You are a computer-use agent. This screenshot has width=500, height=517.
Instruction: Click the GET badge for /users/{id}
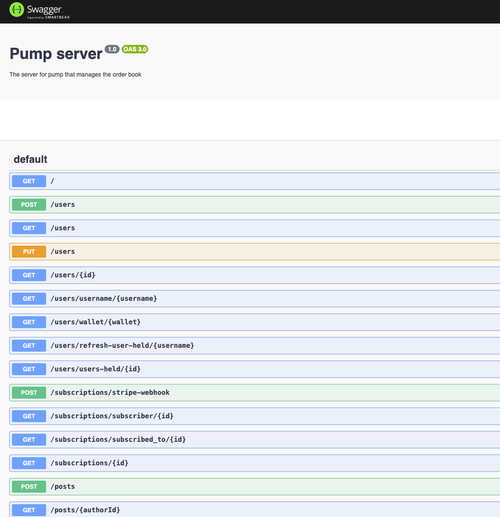29,275
